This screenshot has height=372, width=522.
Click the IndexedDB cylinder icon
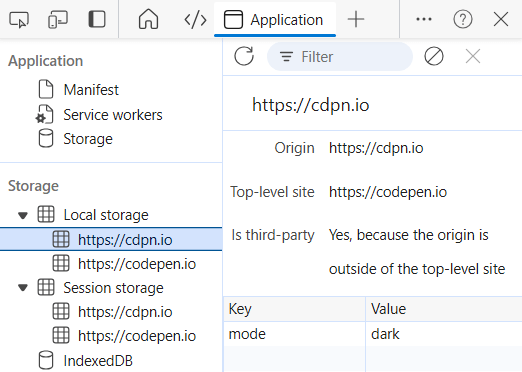coord(46,360)
